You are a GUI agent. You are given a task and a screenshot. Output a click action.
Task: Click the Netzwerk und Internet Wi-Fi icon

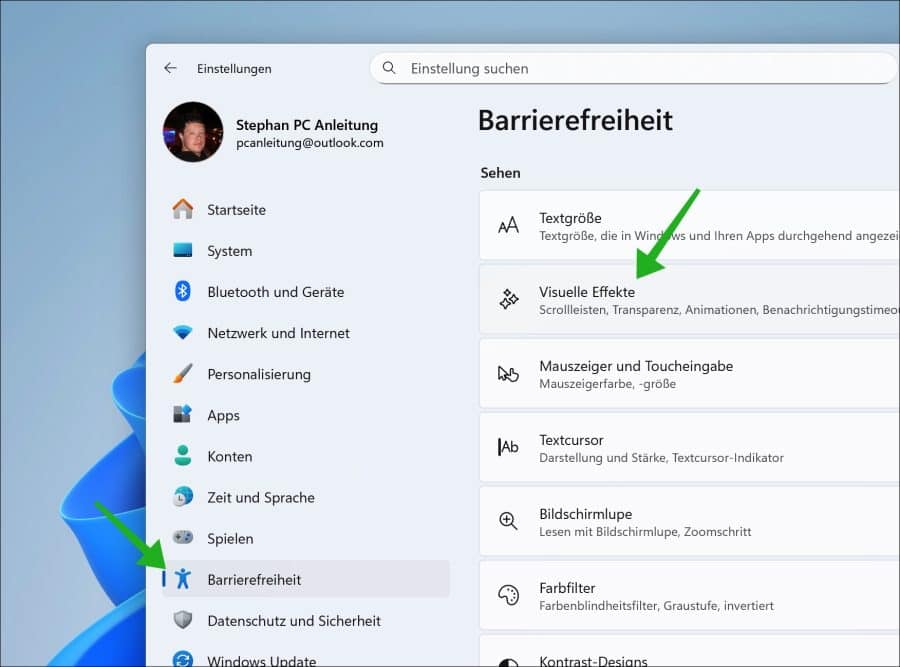click(x=183, y=333)
